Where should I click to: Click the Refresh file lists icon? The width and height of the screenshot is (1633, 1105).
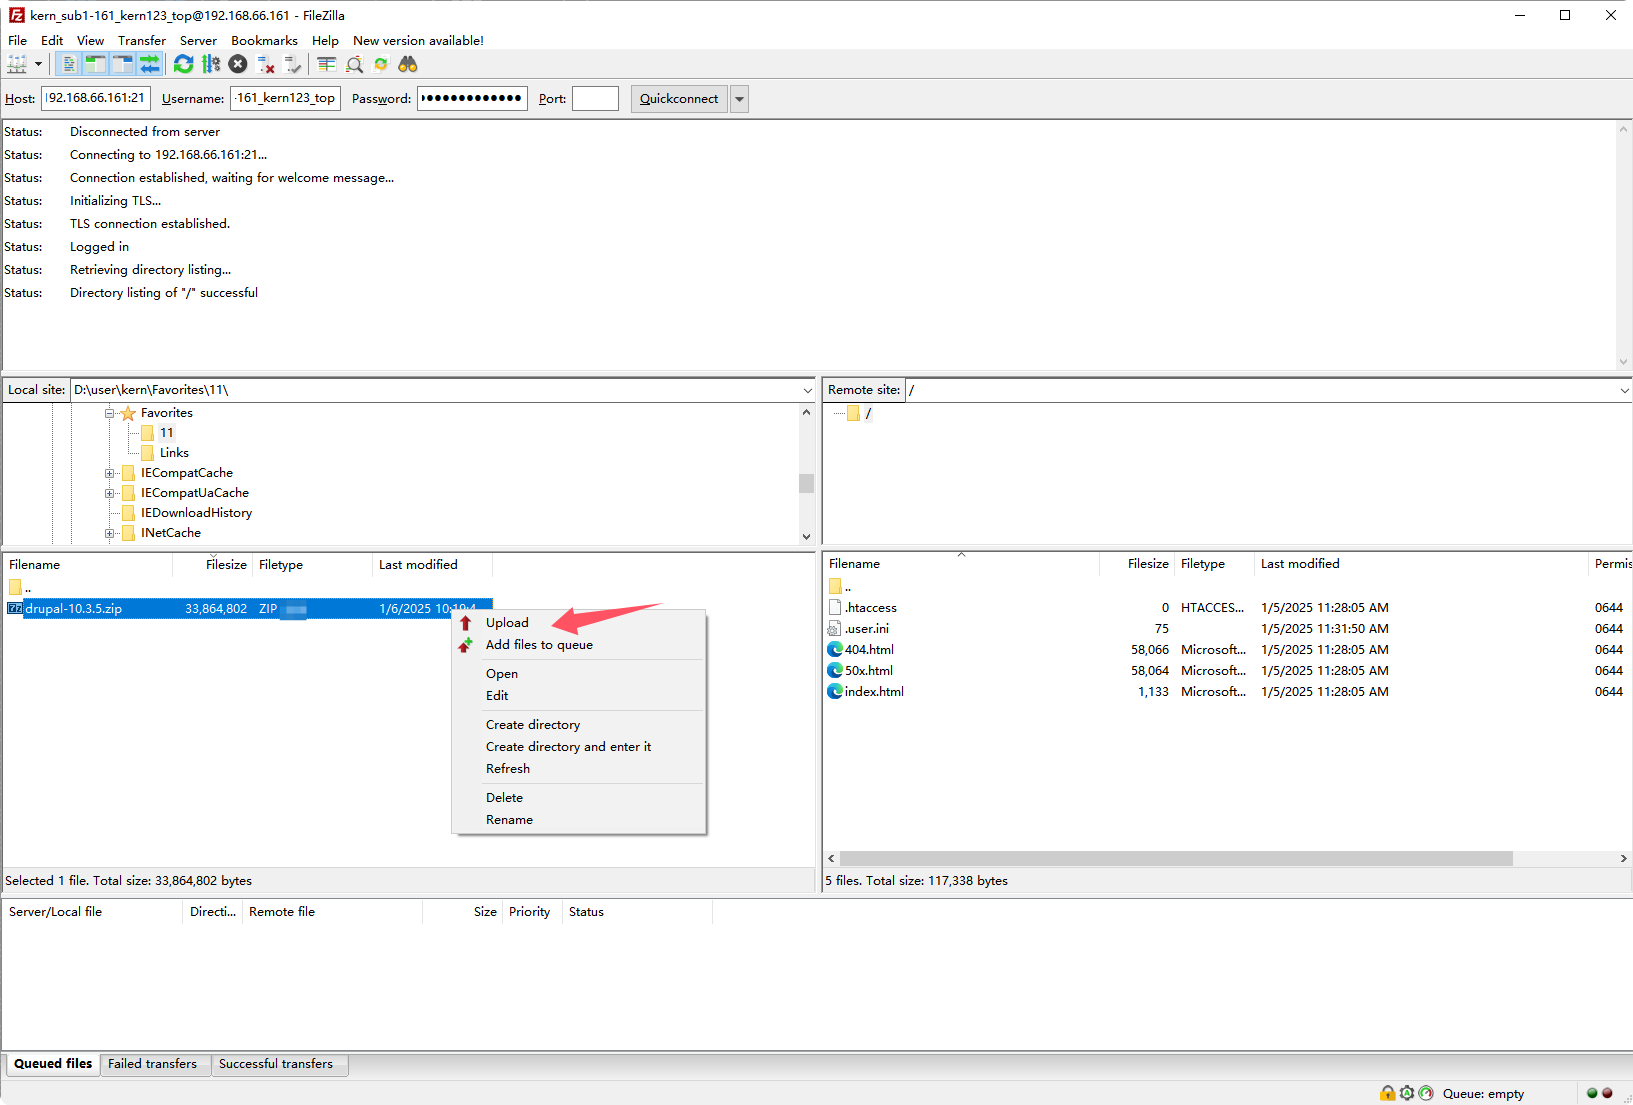coord(183,65)
